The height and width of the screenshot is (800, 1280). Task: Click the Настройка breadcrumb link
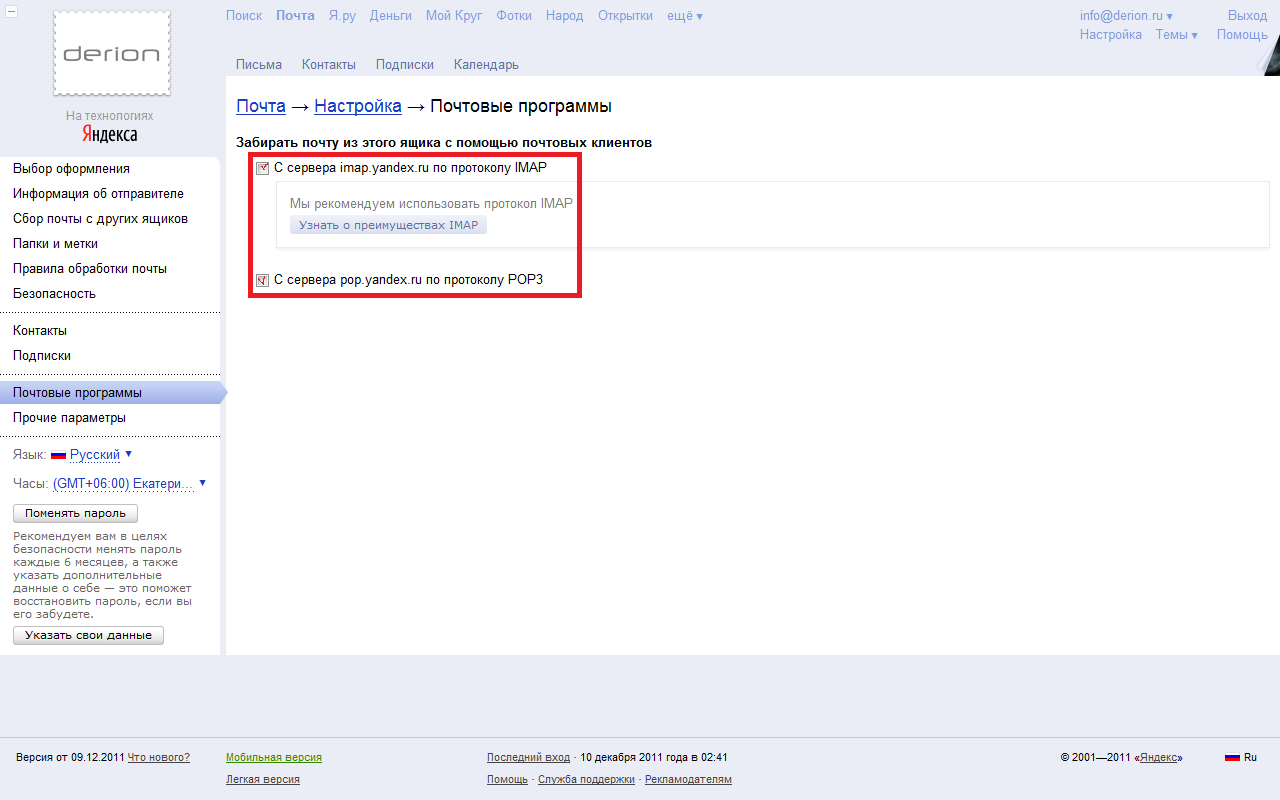click(358, 106)
